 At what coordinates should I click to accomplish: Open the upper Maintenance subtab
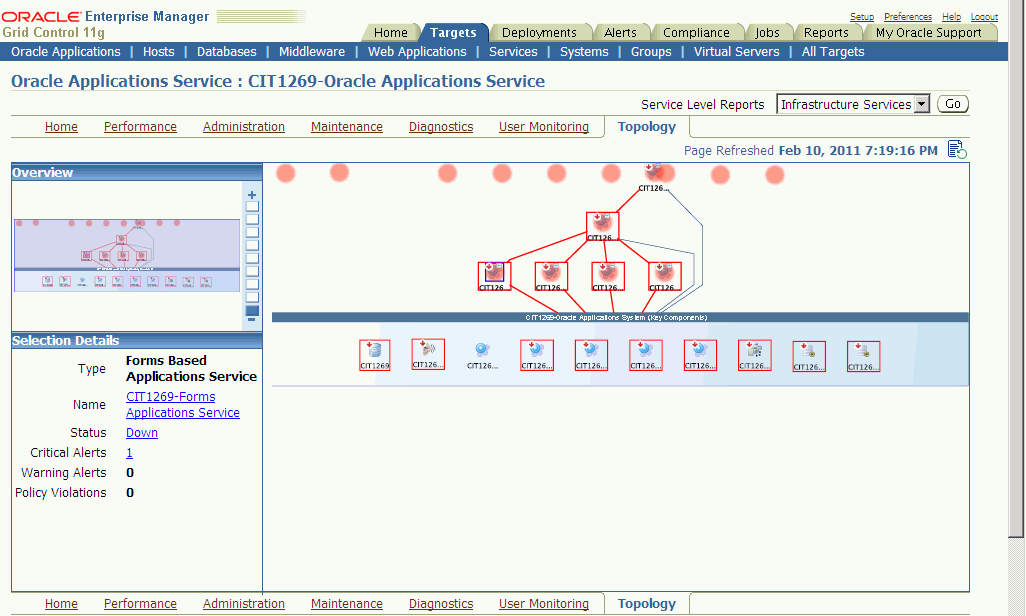347,126
